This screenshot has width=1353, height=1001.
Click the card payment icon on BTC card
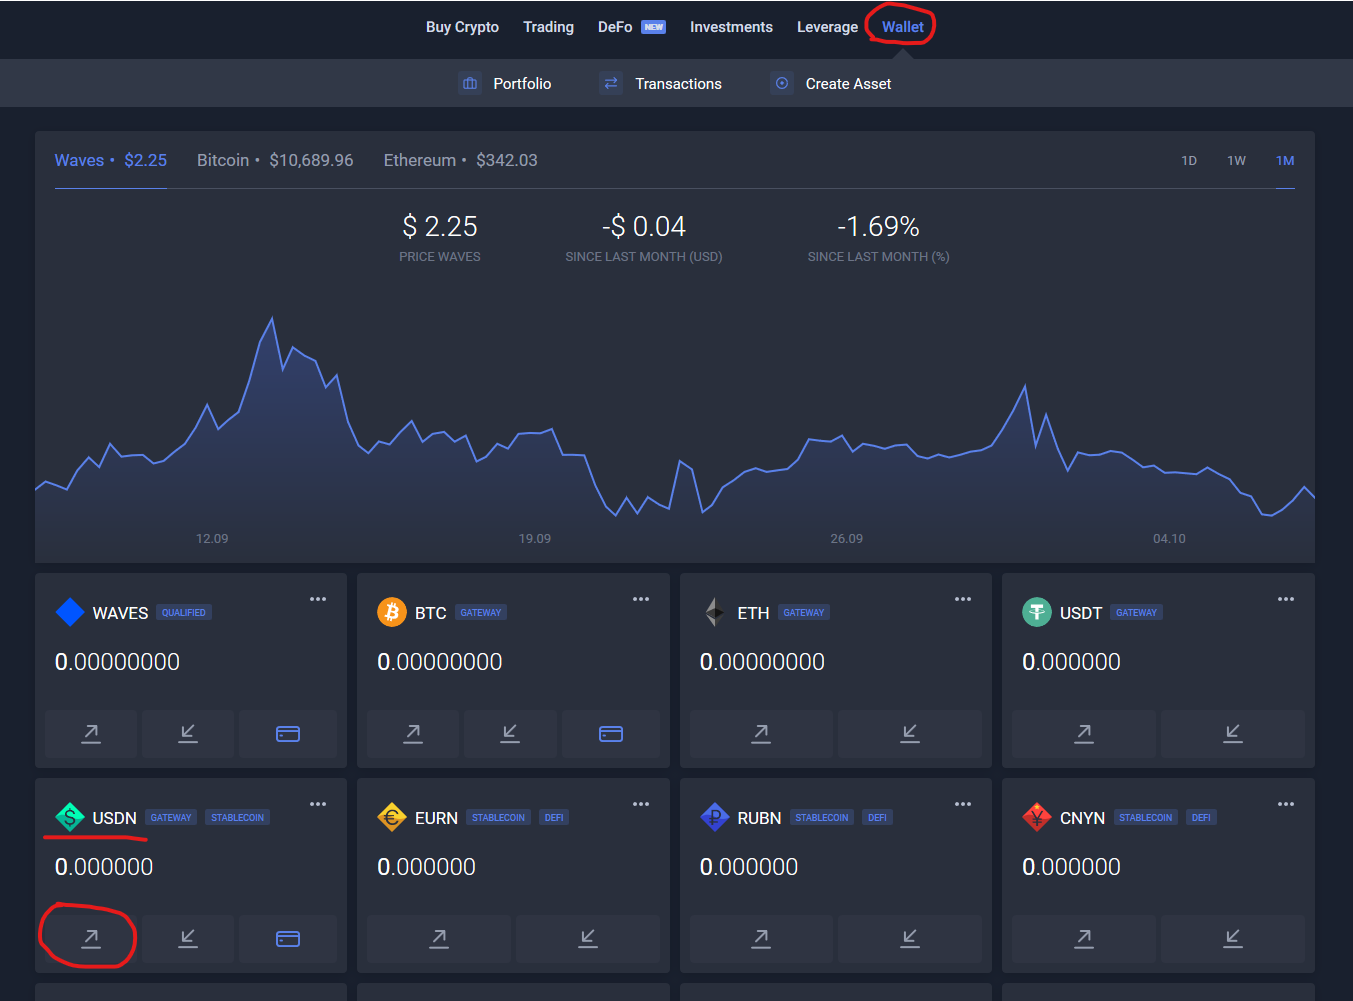610,734
